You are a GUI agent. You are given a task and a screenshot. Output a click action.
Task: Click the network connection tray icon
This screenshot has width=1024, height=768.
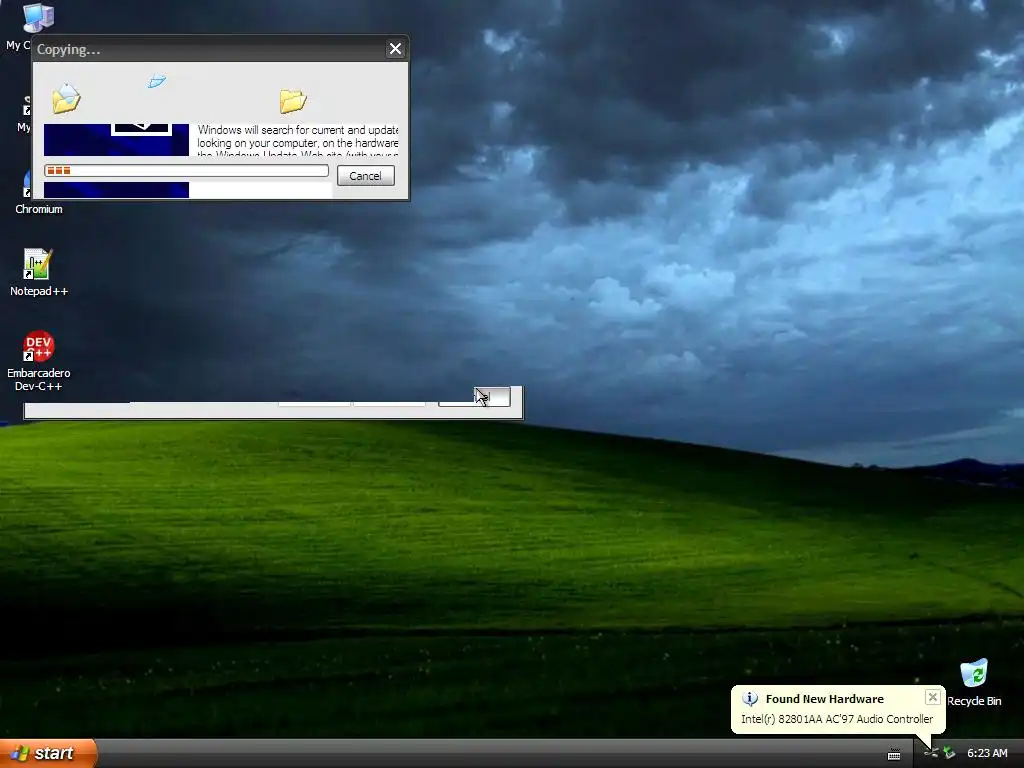pyautogui.click(x=931, y=753)
